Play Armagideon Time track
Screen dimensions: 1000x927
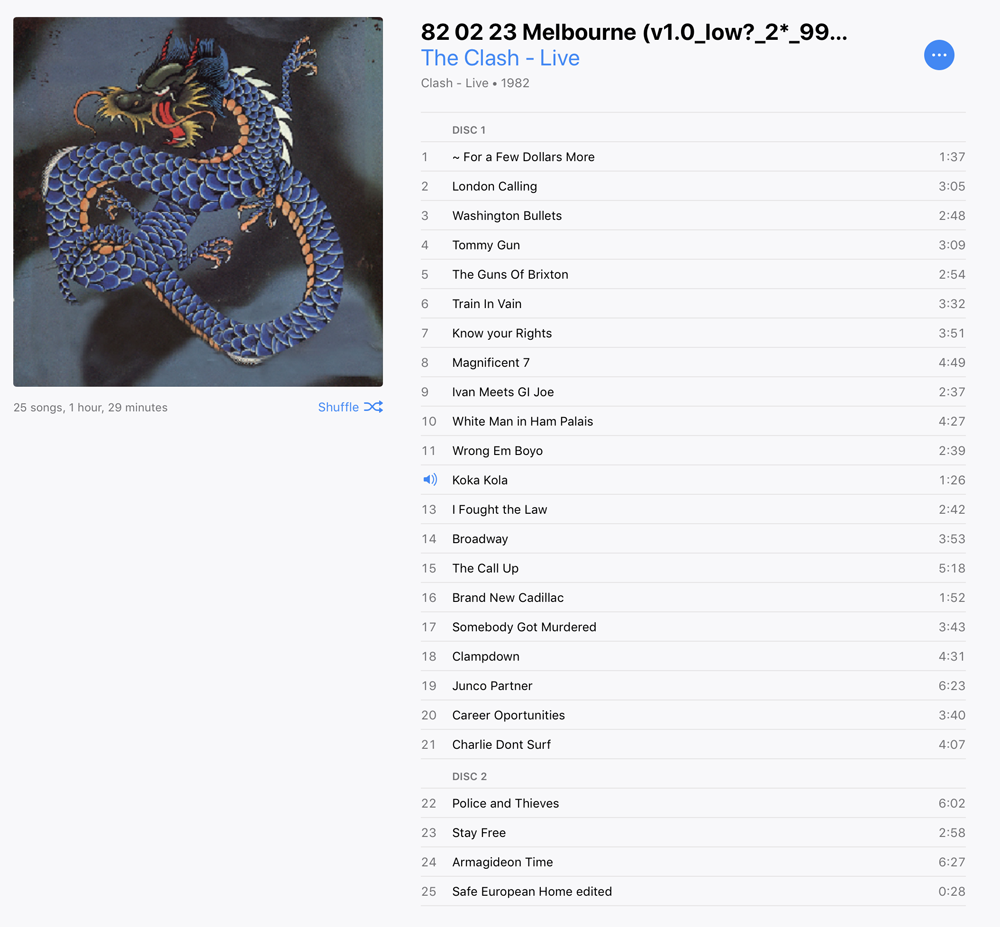point(693,862)
